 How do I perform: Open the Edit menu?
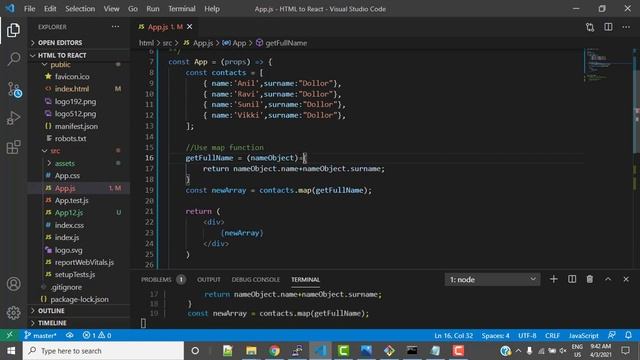pos(50,9)
